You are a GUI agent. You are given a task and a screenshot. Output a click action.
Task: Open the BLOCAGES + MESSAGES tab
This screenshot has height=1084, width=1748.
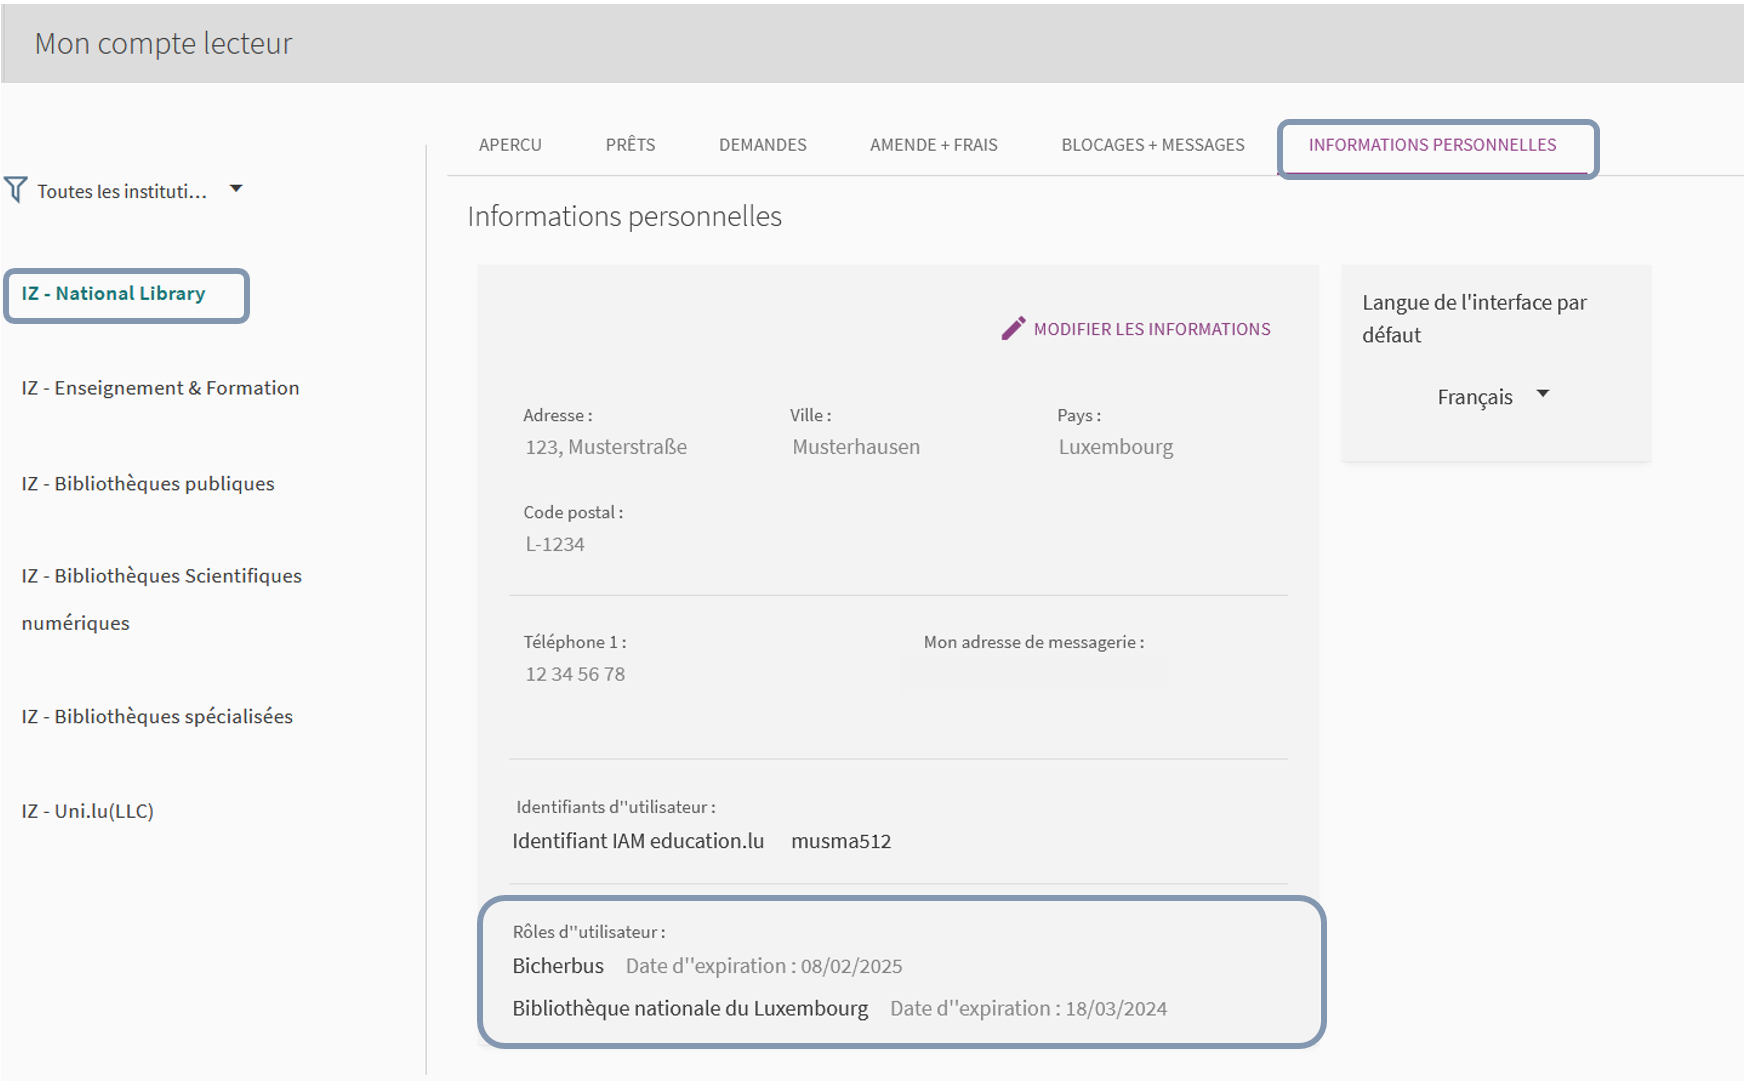1152,144
